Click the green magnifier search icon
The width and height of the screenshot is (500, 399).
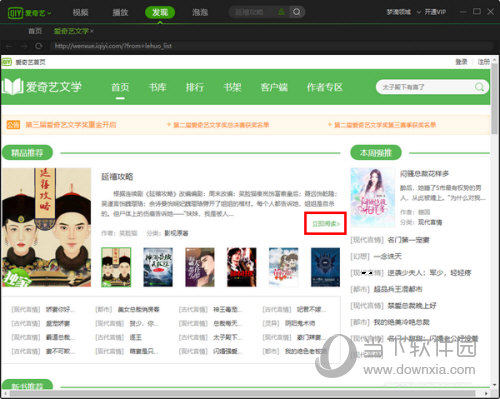pyautogui.click(x=480, y=87)
